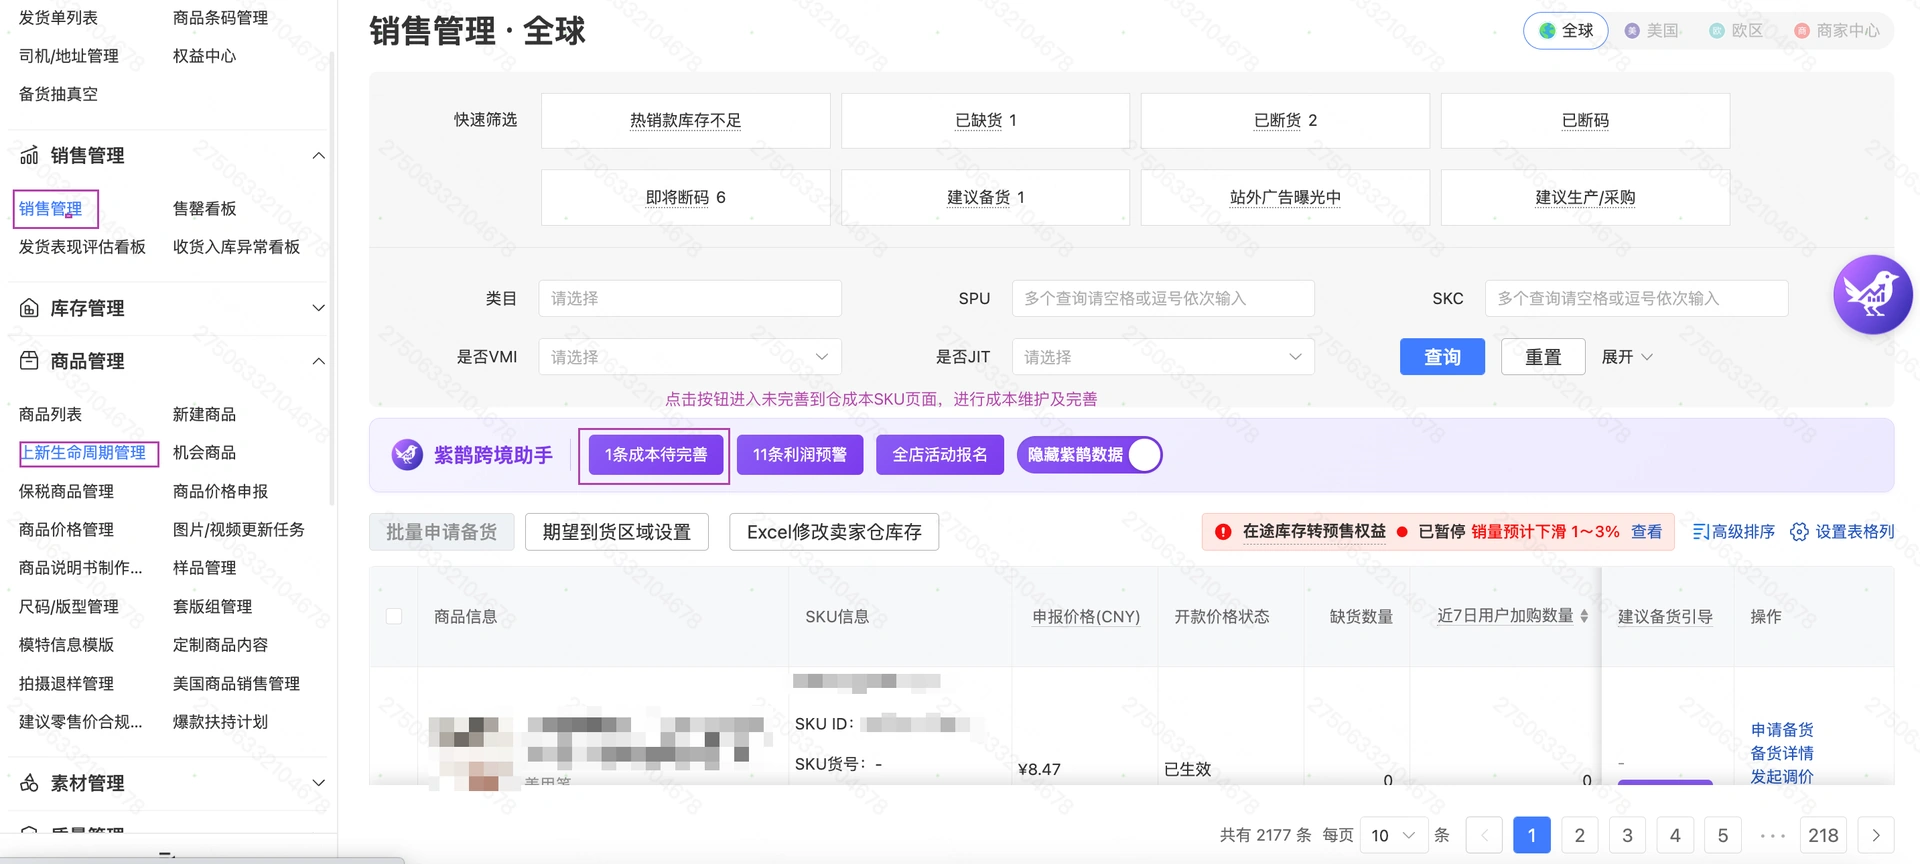Click 申请备货 link in the first row
Image resolution: width=1920 pixels, height=864 pixels.
(x=1782, y=730)
